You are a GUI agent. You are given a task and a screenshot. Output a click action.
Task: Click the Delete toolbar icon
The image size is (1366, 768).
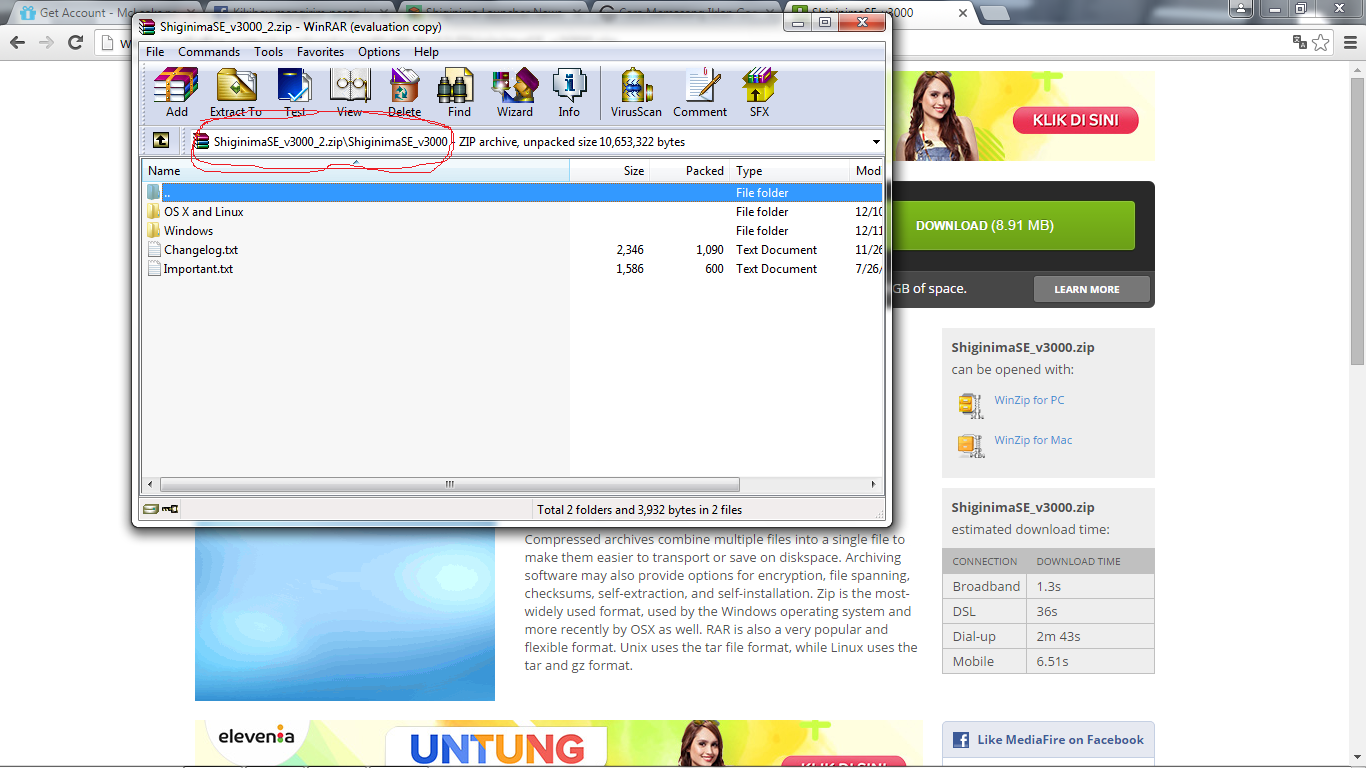tap(405, 93)
